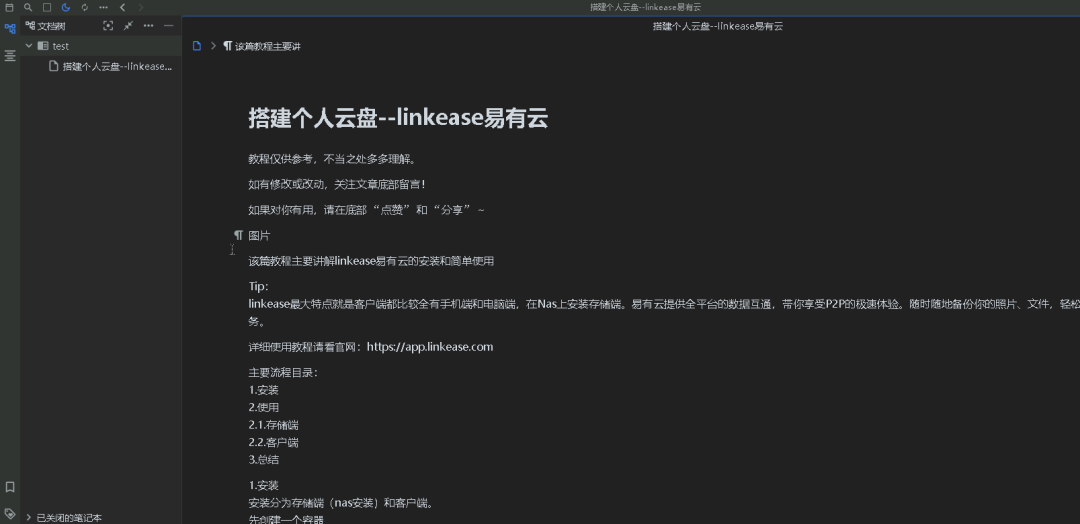1080x524 pixels.
Task: Click the Tip: line
Action: click(x=258, y=286)
